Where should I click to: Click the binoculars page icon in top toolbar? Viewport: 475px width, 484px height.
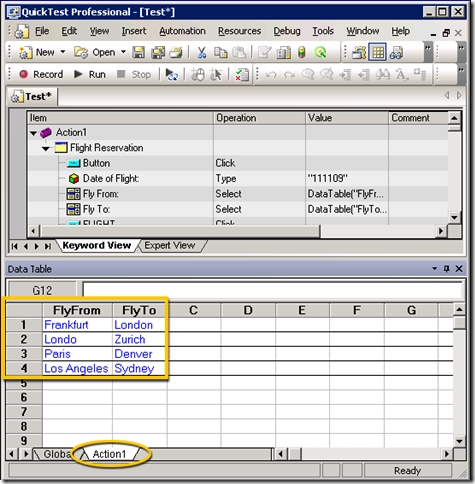pyautogui.click(x=396, y=52)
